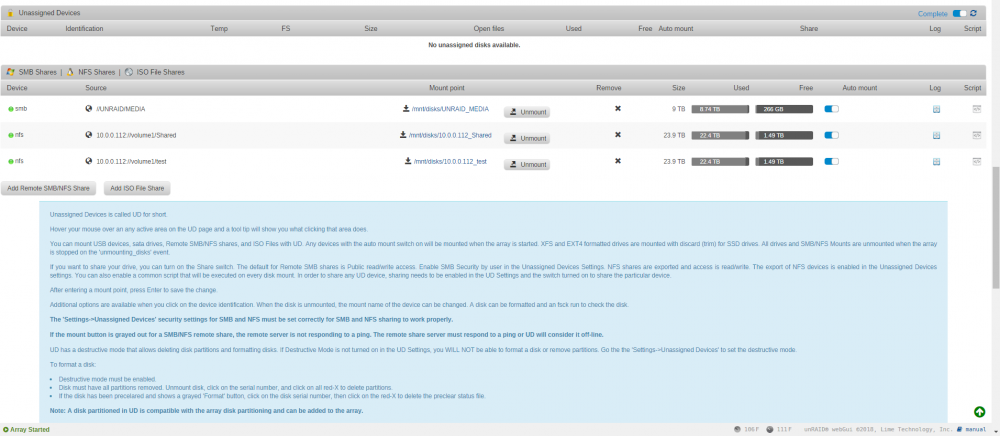1000x436 pixels.
Task: Click download icon before 10.0.0.112_Shared mount point
Action: tap(403, 134)
